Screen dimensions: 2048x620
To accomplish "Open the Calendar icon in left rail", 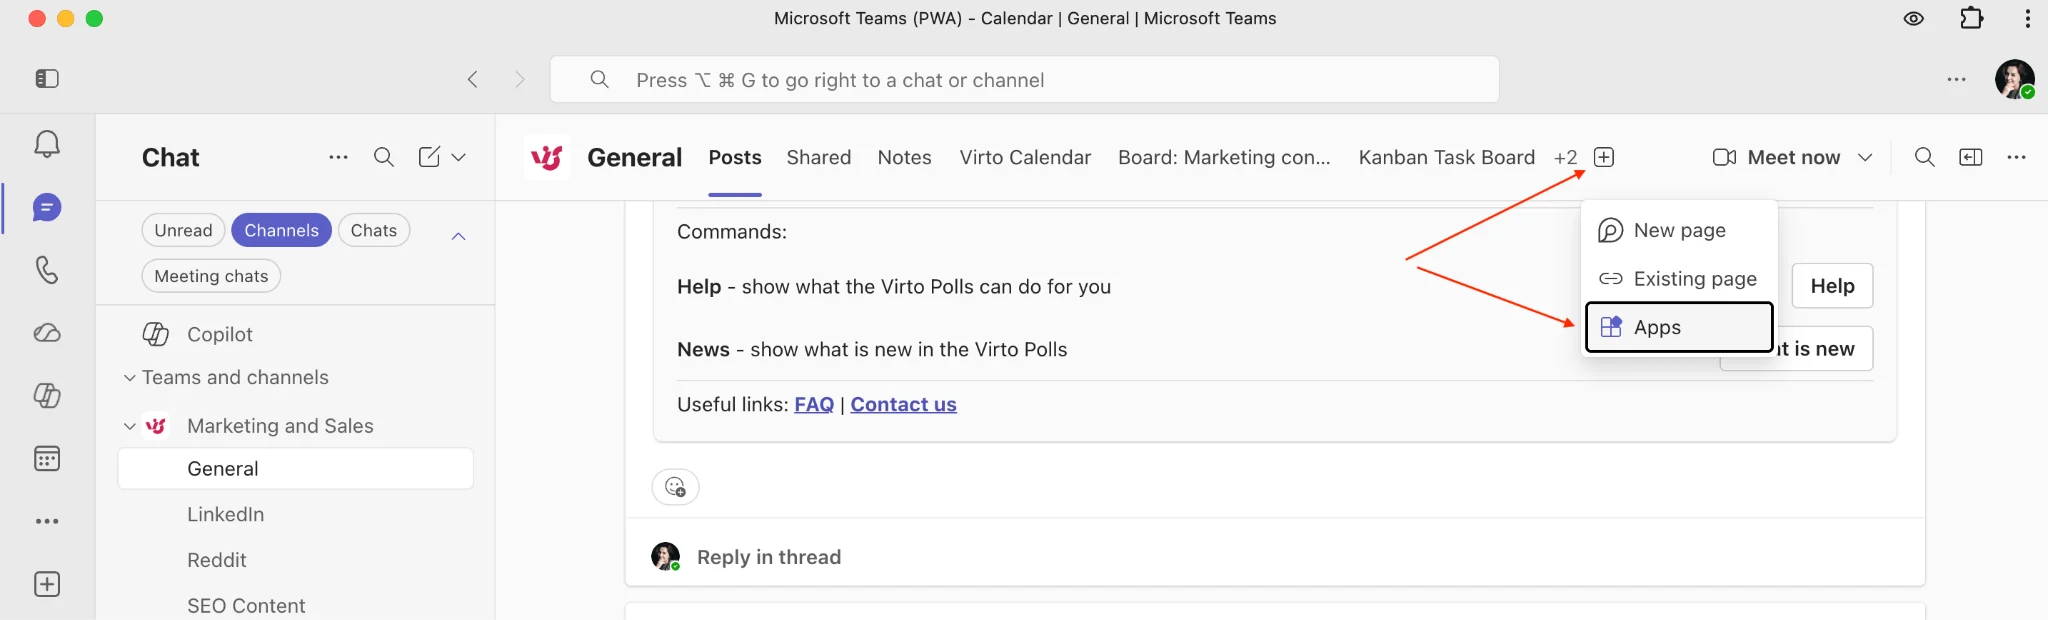I will (47, 459).
